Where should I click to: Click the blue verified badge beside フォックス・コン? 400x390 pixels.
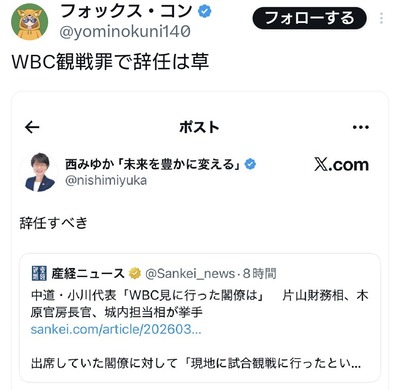point(204,12)
